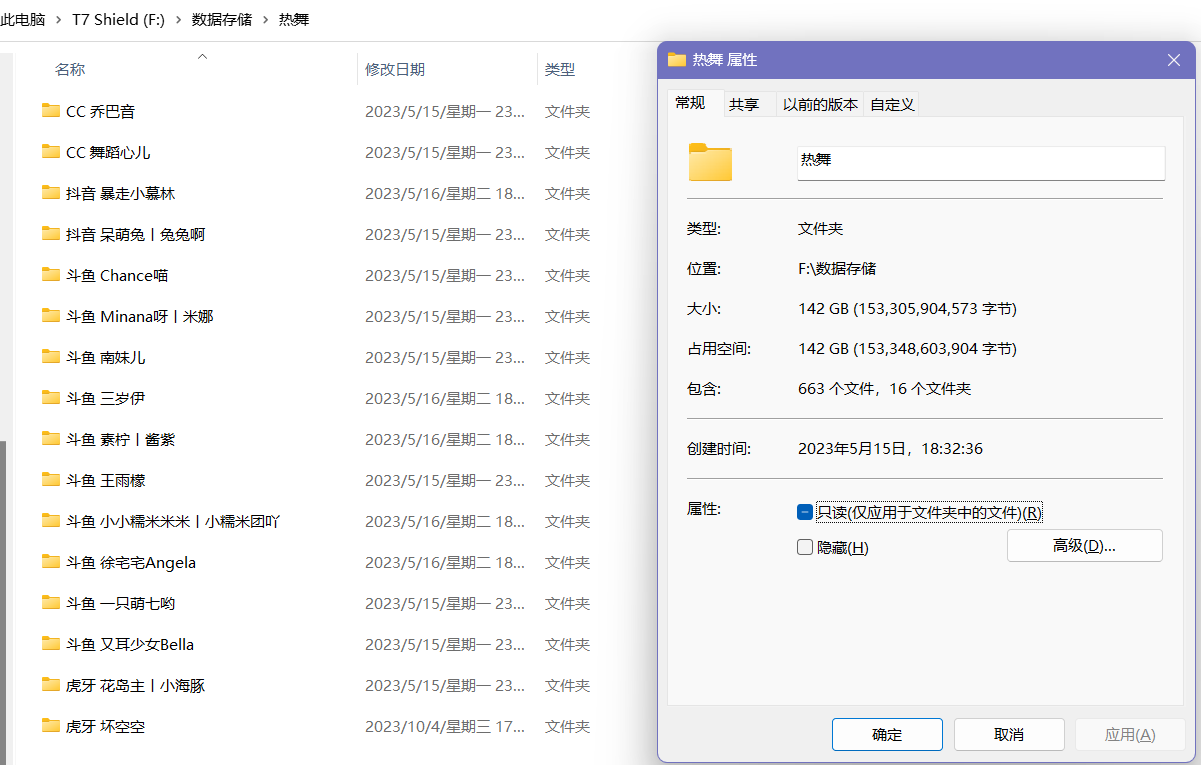Click the 确定 button
1201x765 pixels.
(887, 734)
